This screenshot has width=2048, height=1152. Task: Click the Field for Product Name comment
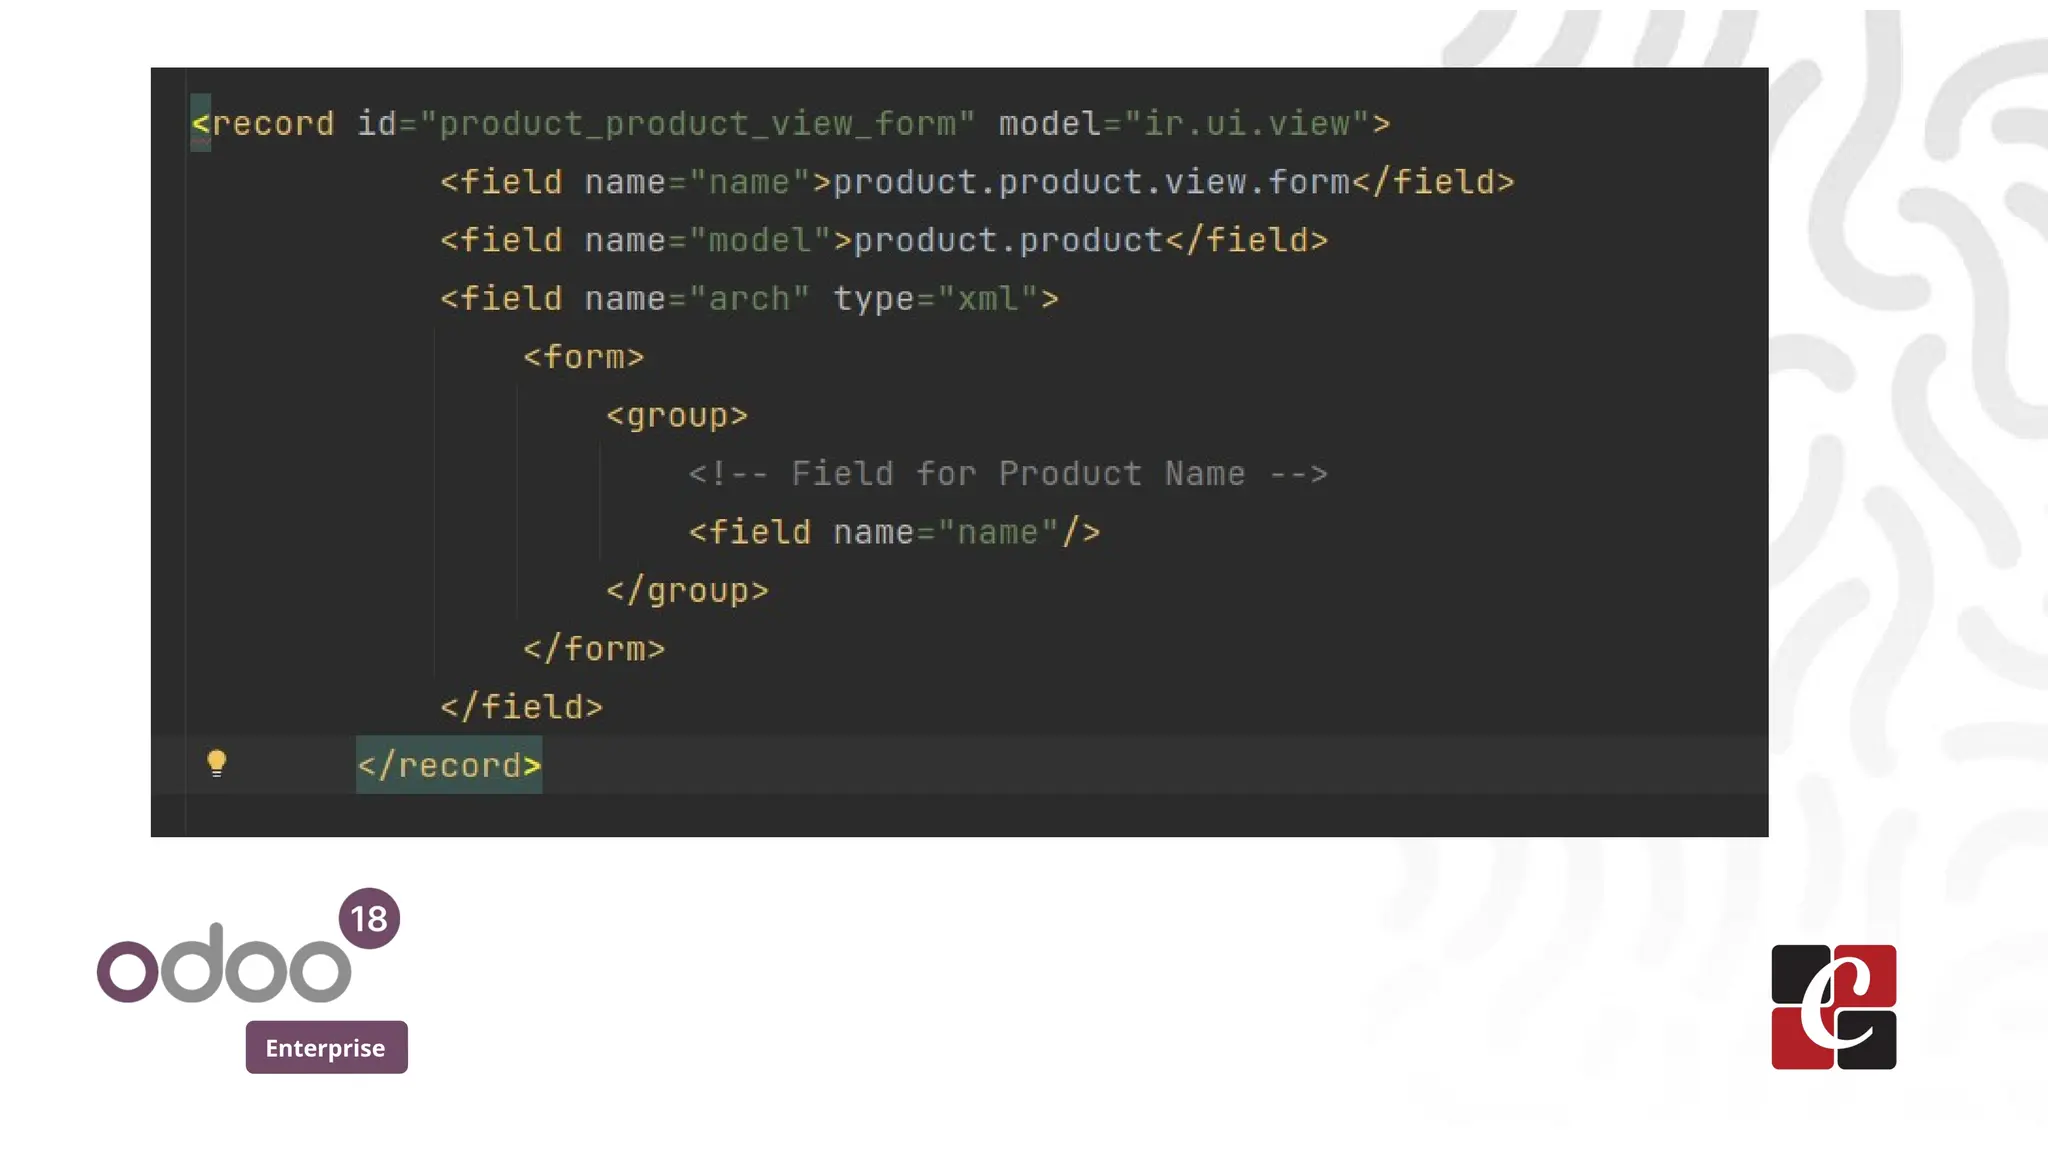tap(1007, 474)
